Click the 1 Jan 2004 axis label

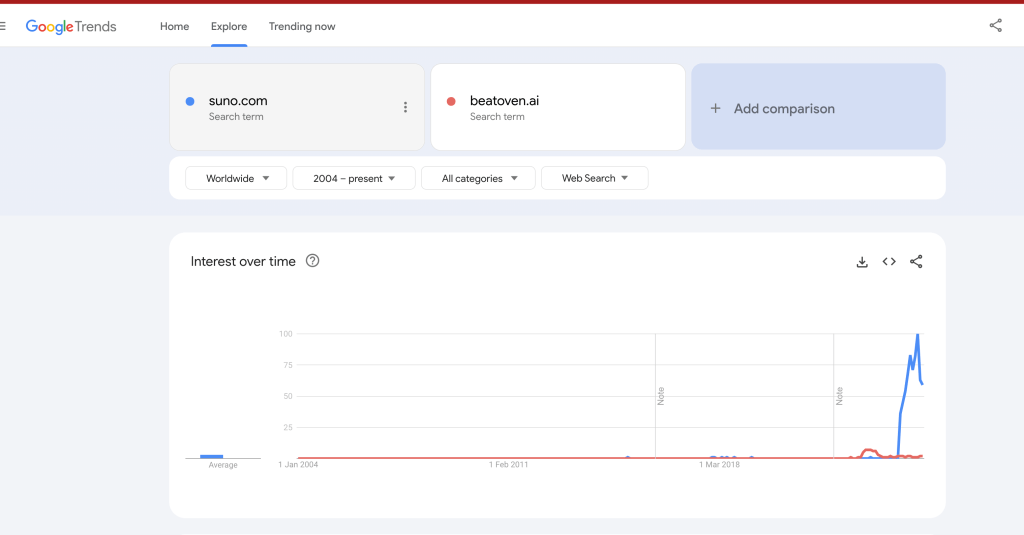298,464
